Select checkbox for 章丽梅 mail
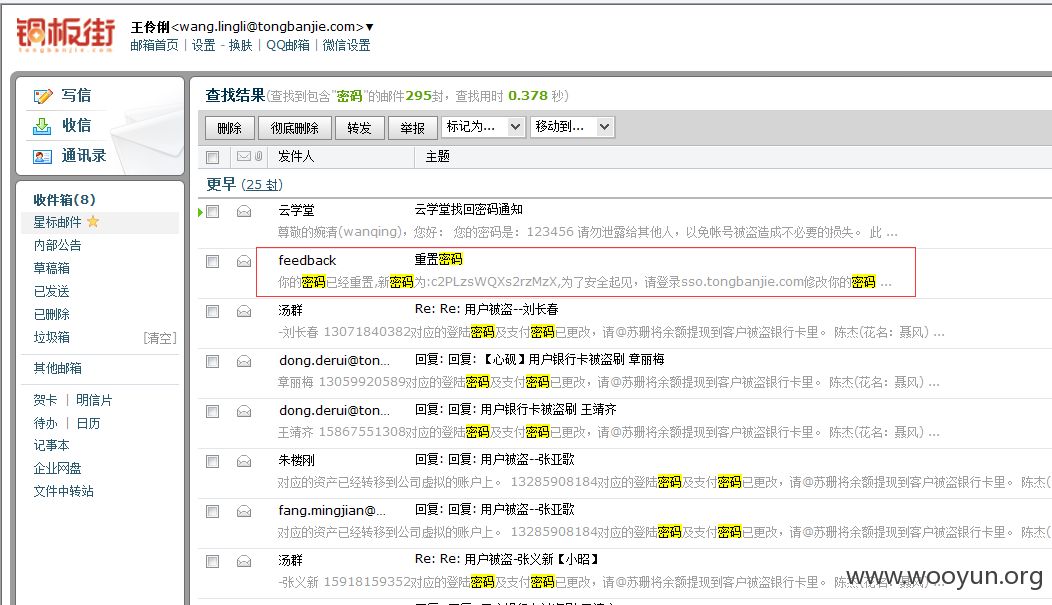 pyautogui.click(x=213, y=362)
